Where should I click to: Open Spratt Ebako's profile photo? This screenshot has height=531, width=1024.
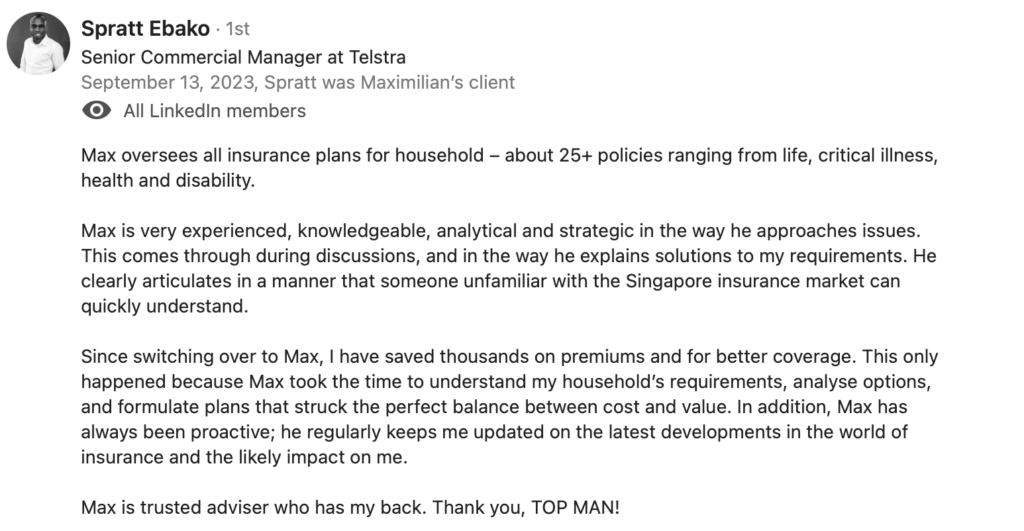coord(39,43)
